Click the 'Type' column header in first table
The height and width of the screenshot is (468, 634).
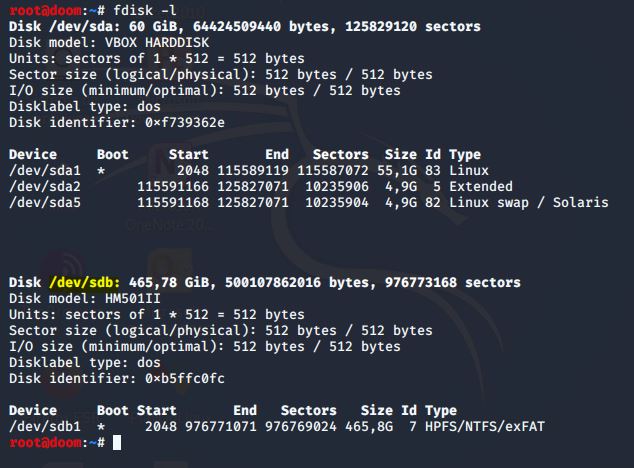[x=465, y=155]
